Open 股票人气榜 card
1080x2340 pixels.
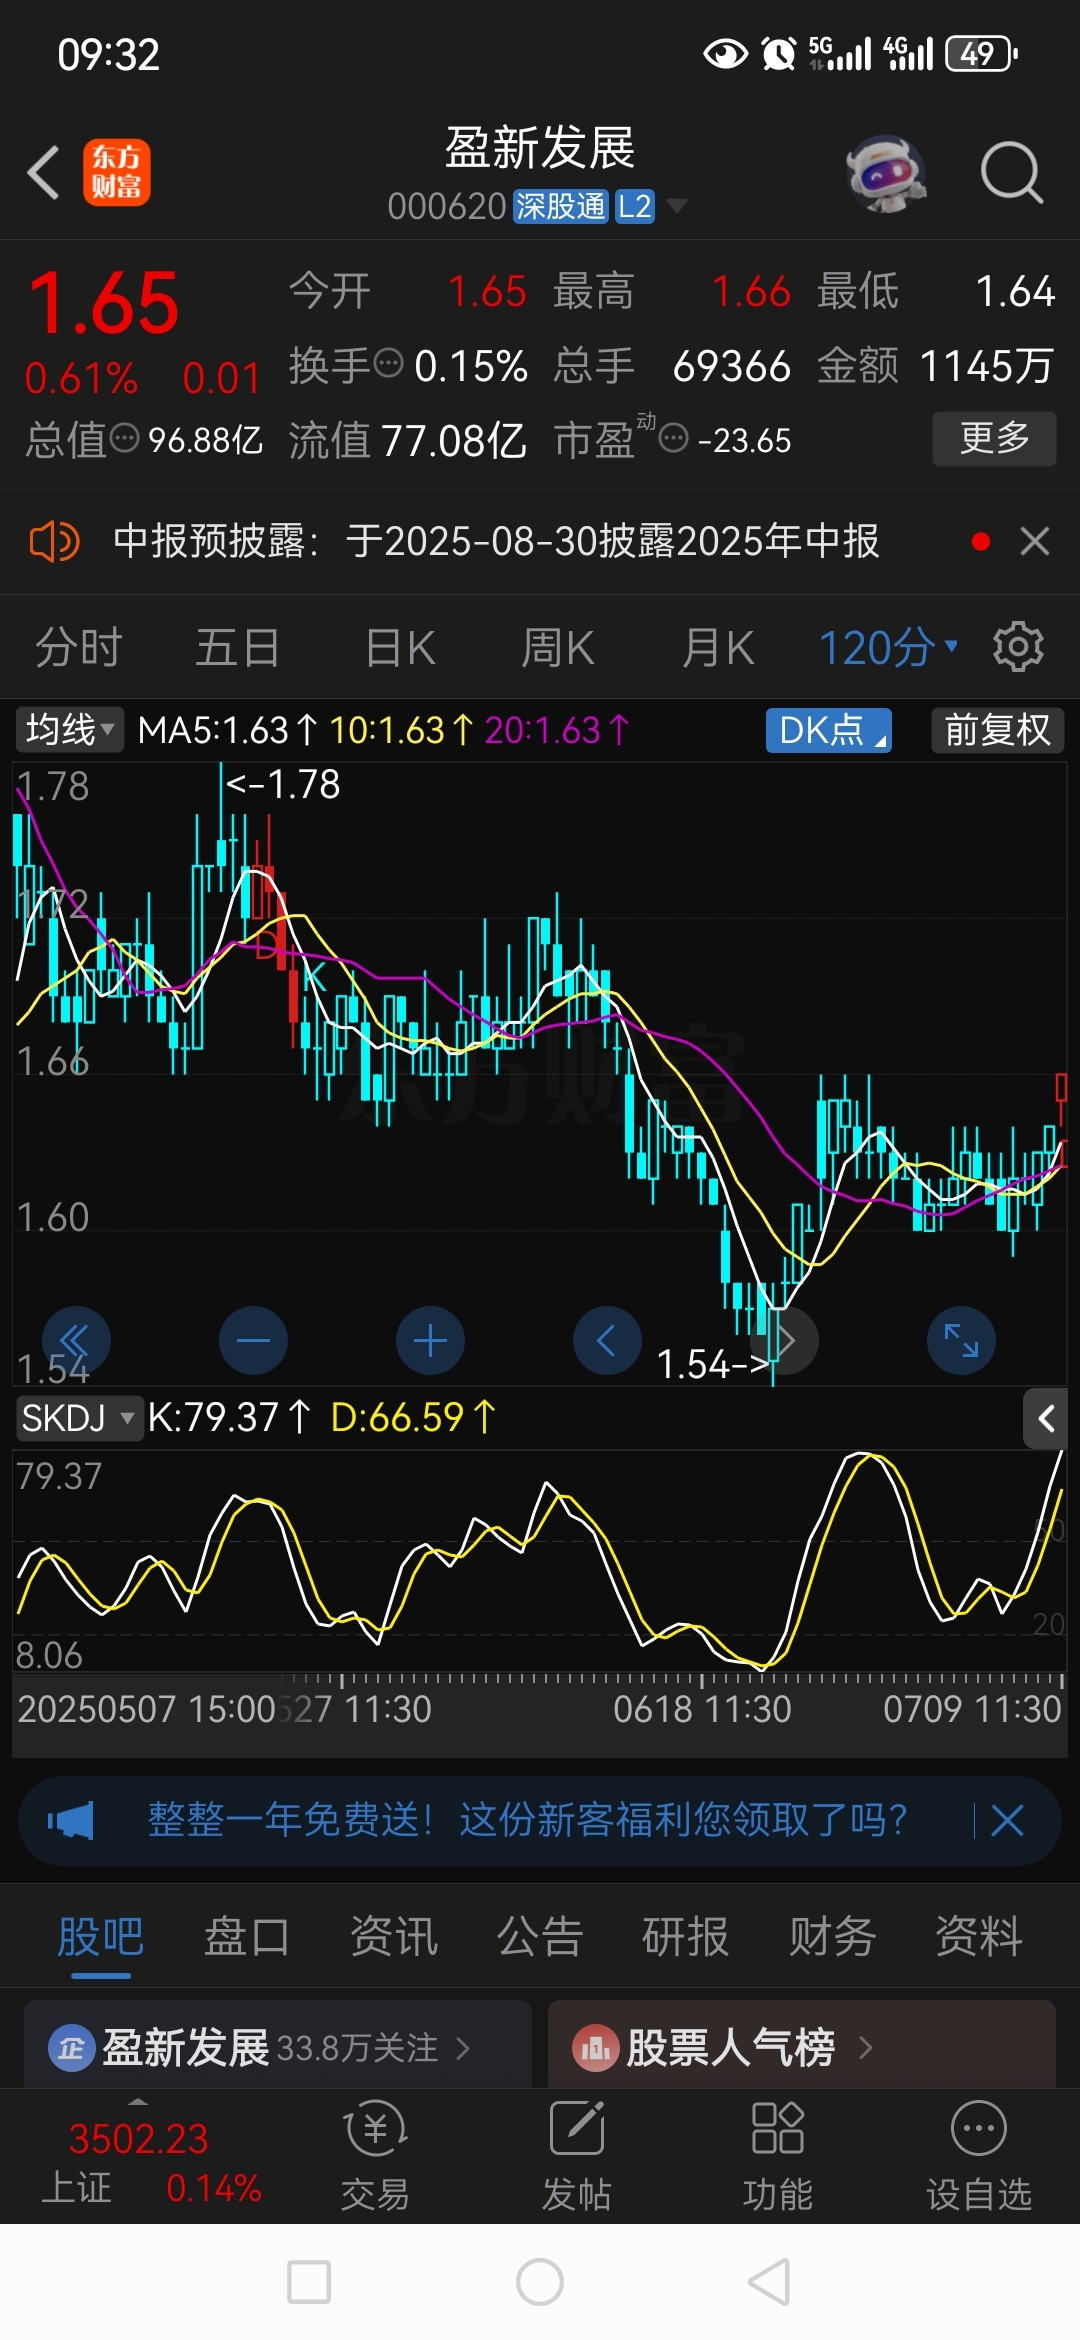click(x=802, y=2044)
